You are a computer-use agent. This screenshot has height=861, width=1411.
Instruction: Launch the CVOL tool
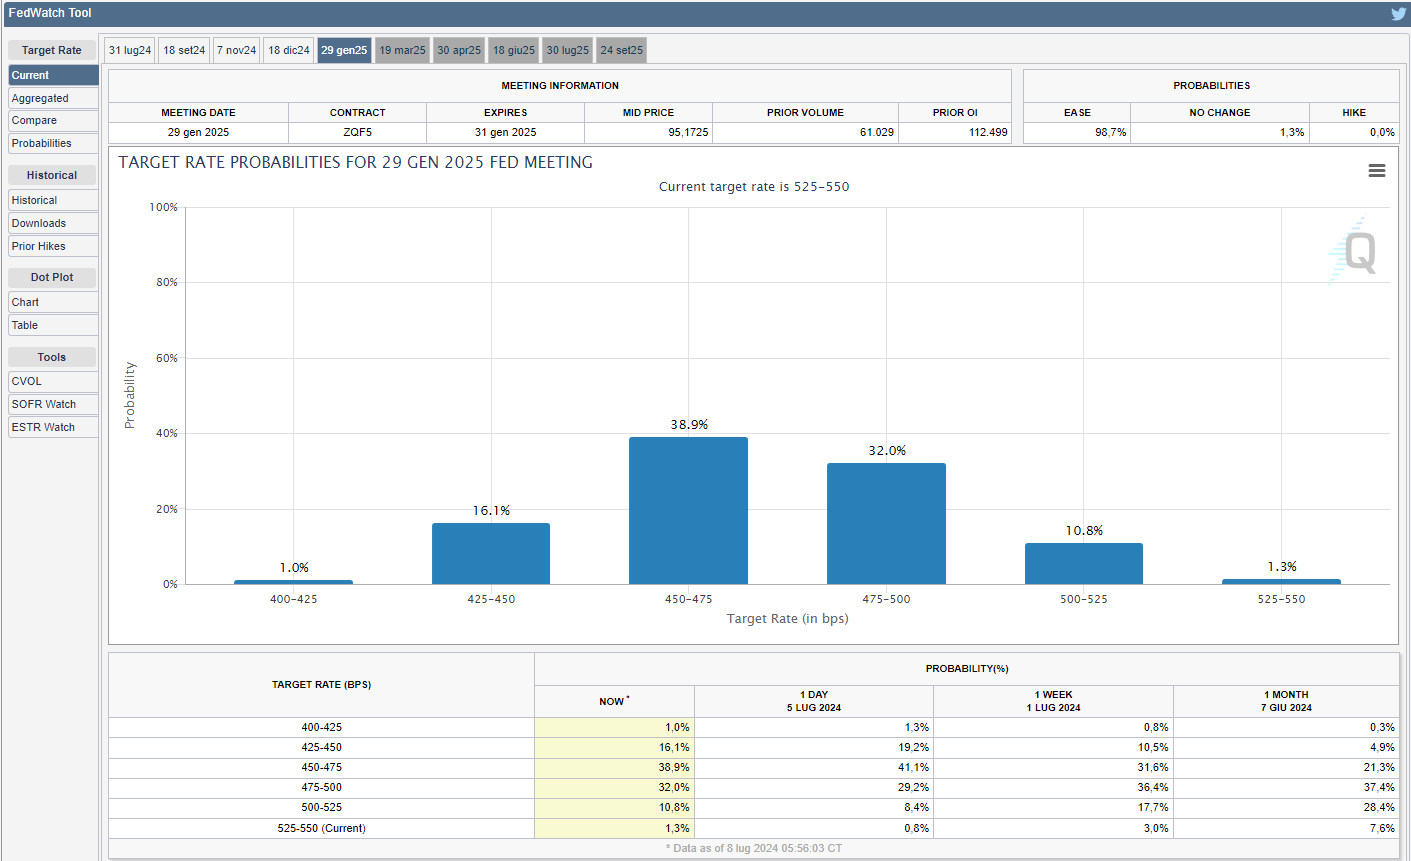pyautogui.click(x=53, y=381)
